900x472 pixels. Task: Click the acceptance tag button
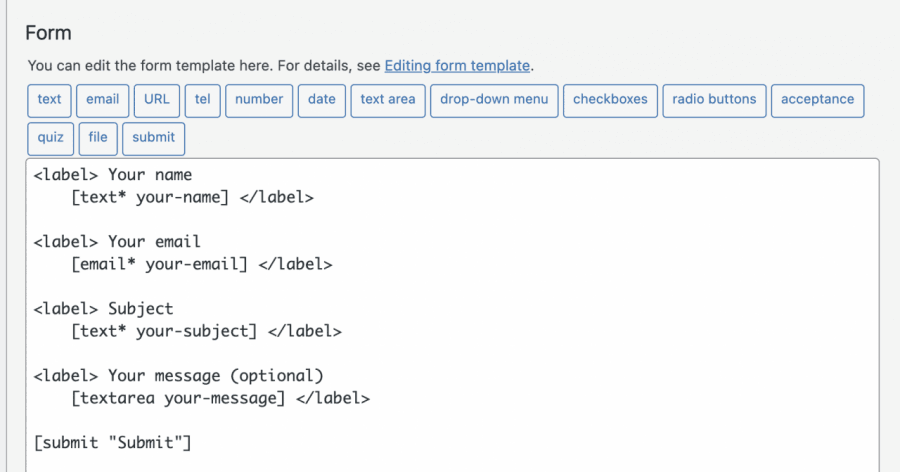click(x=817, y=100)
